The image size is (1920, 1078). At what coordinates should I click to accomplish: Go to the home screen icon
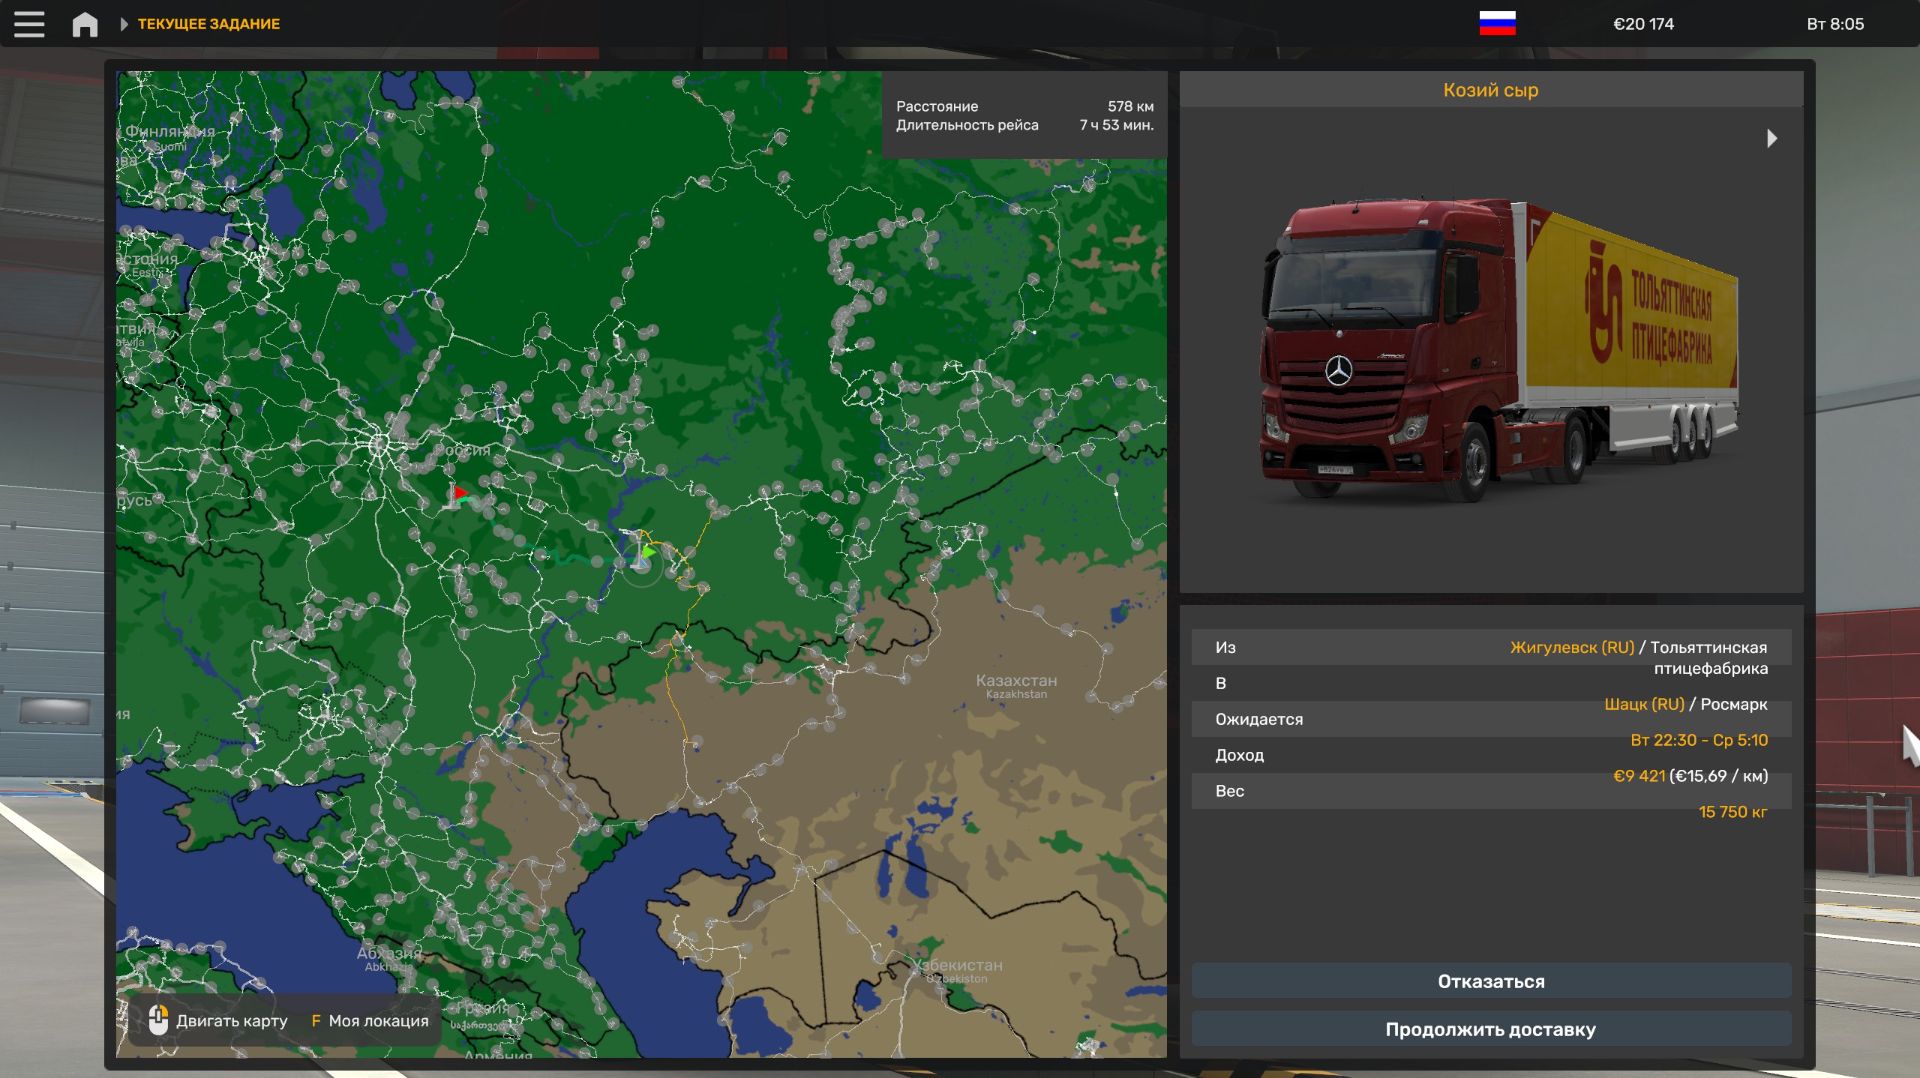point(85,24)
